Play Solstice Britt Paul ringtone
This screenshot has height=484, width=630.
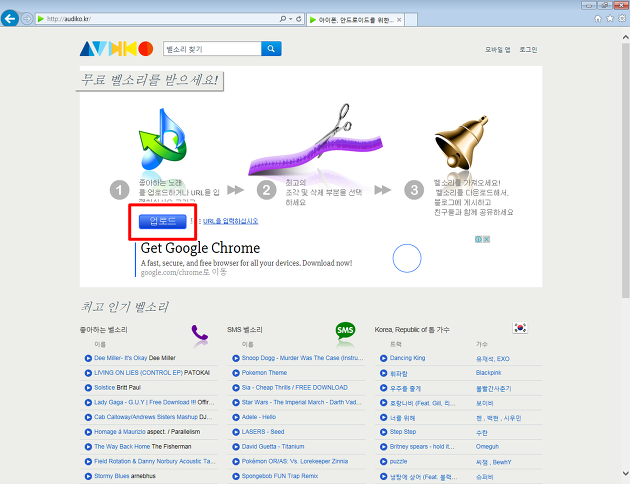coord(88,388)
